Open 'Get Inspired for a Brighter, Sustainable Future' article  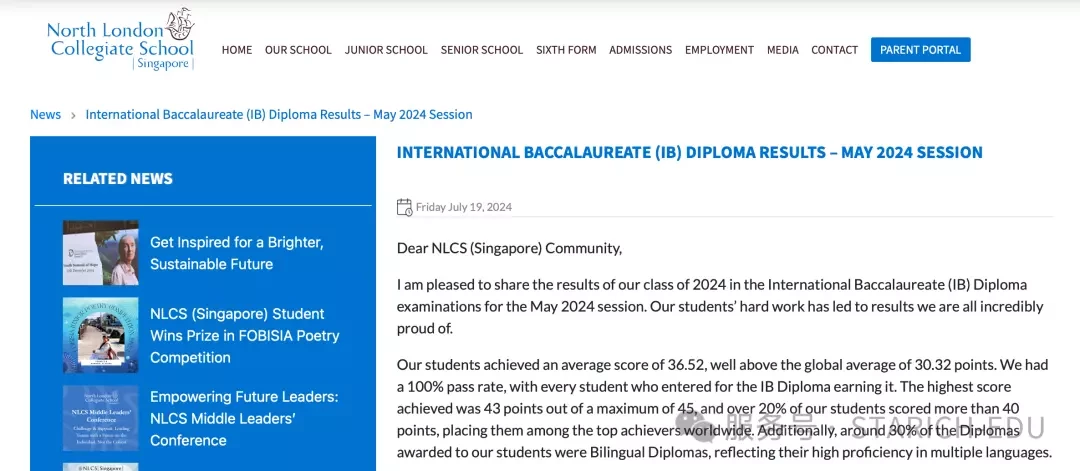point(237,253)
